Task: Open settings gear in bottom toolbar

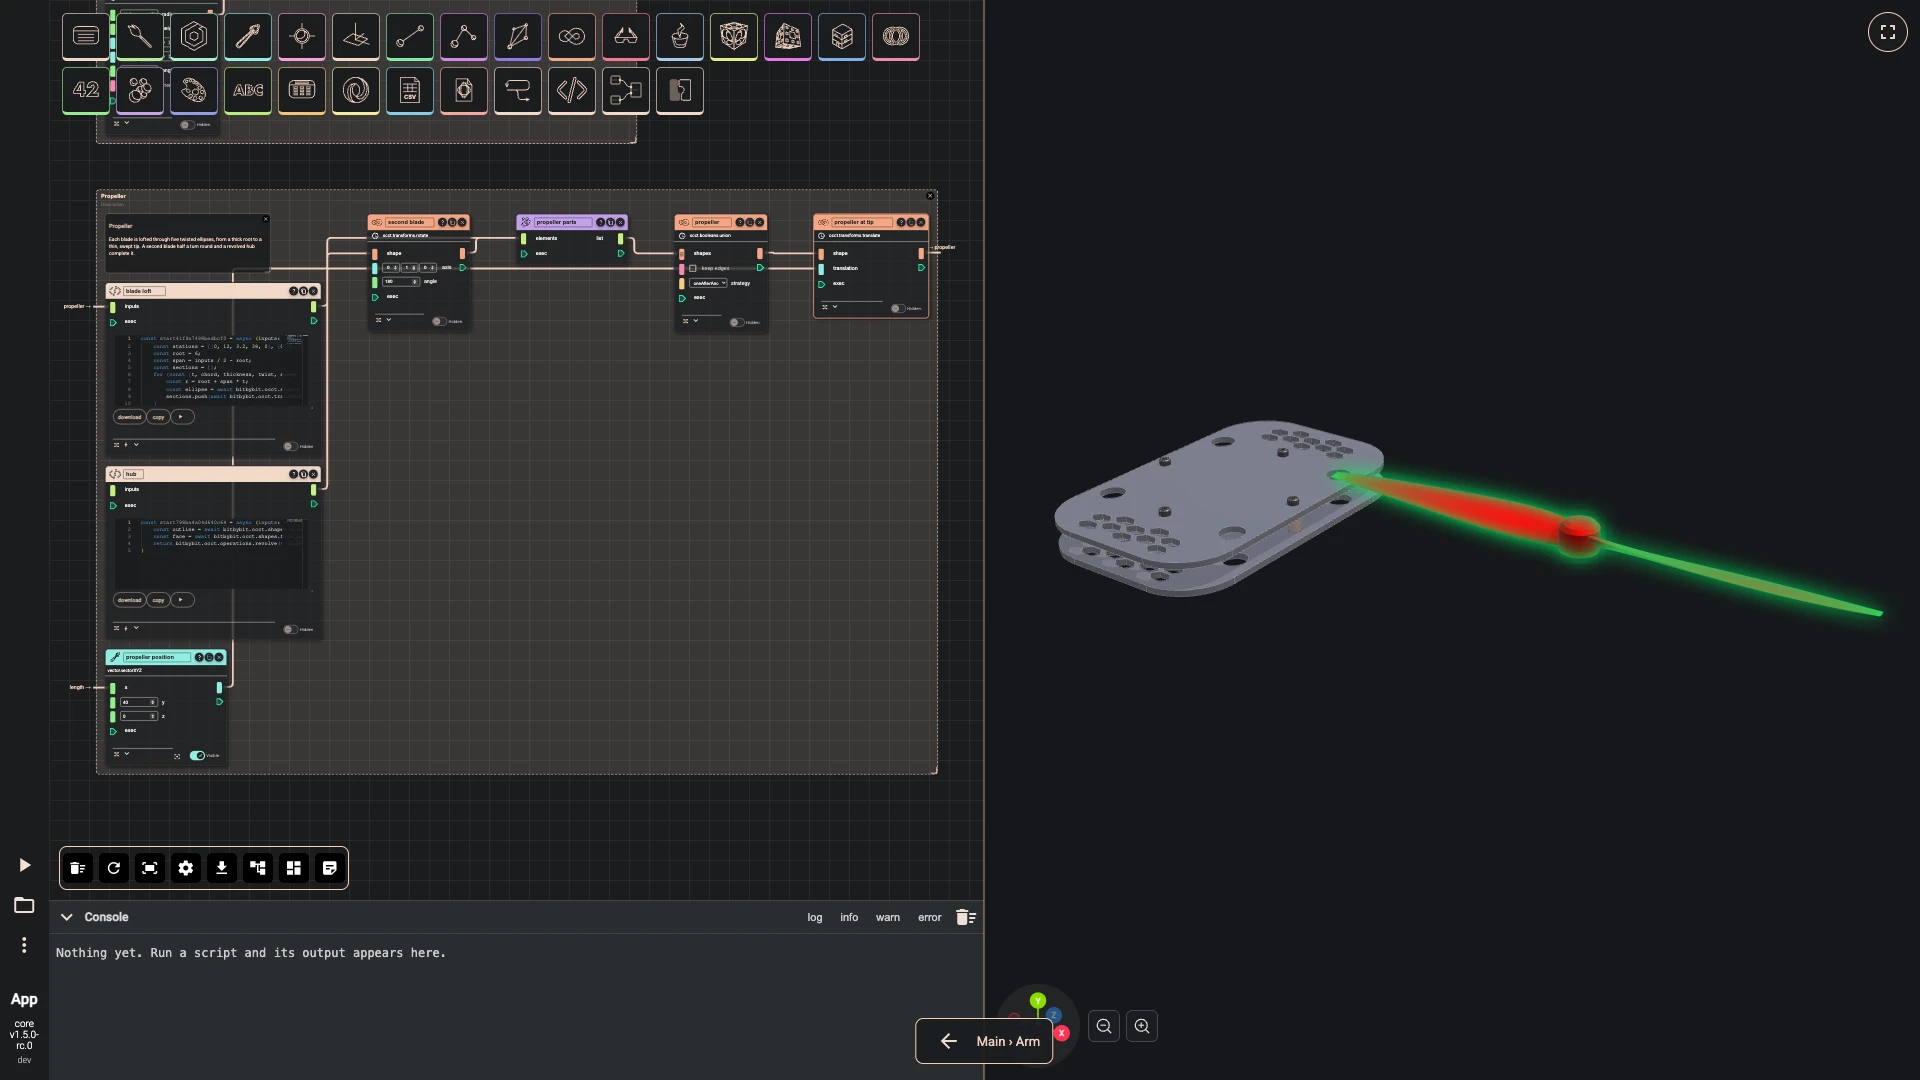Action: (x=186, y=868)
